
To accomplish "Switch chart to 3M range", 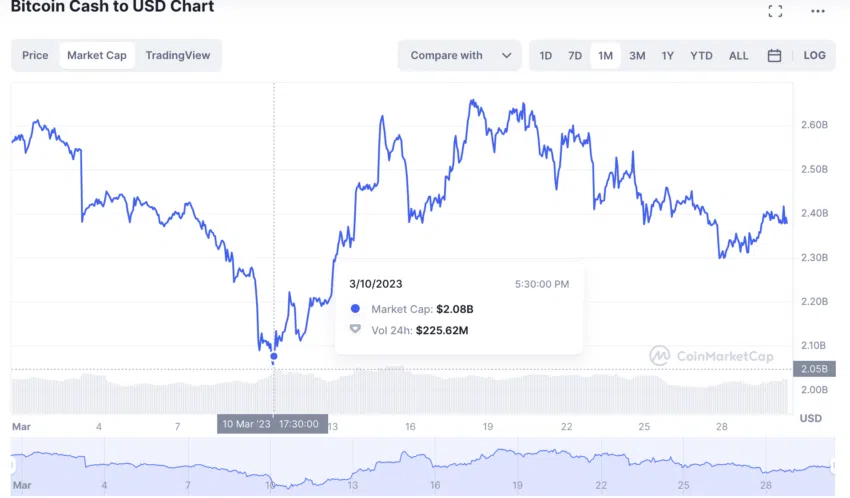I will (x=637, y=56).
